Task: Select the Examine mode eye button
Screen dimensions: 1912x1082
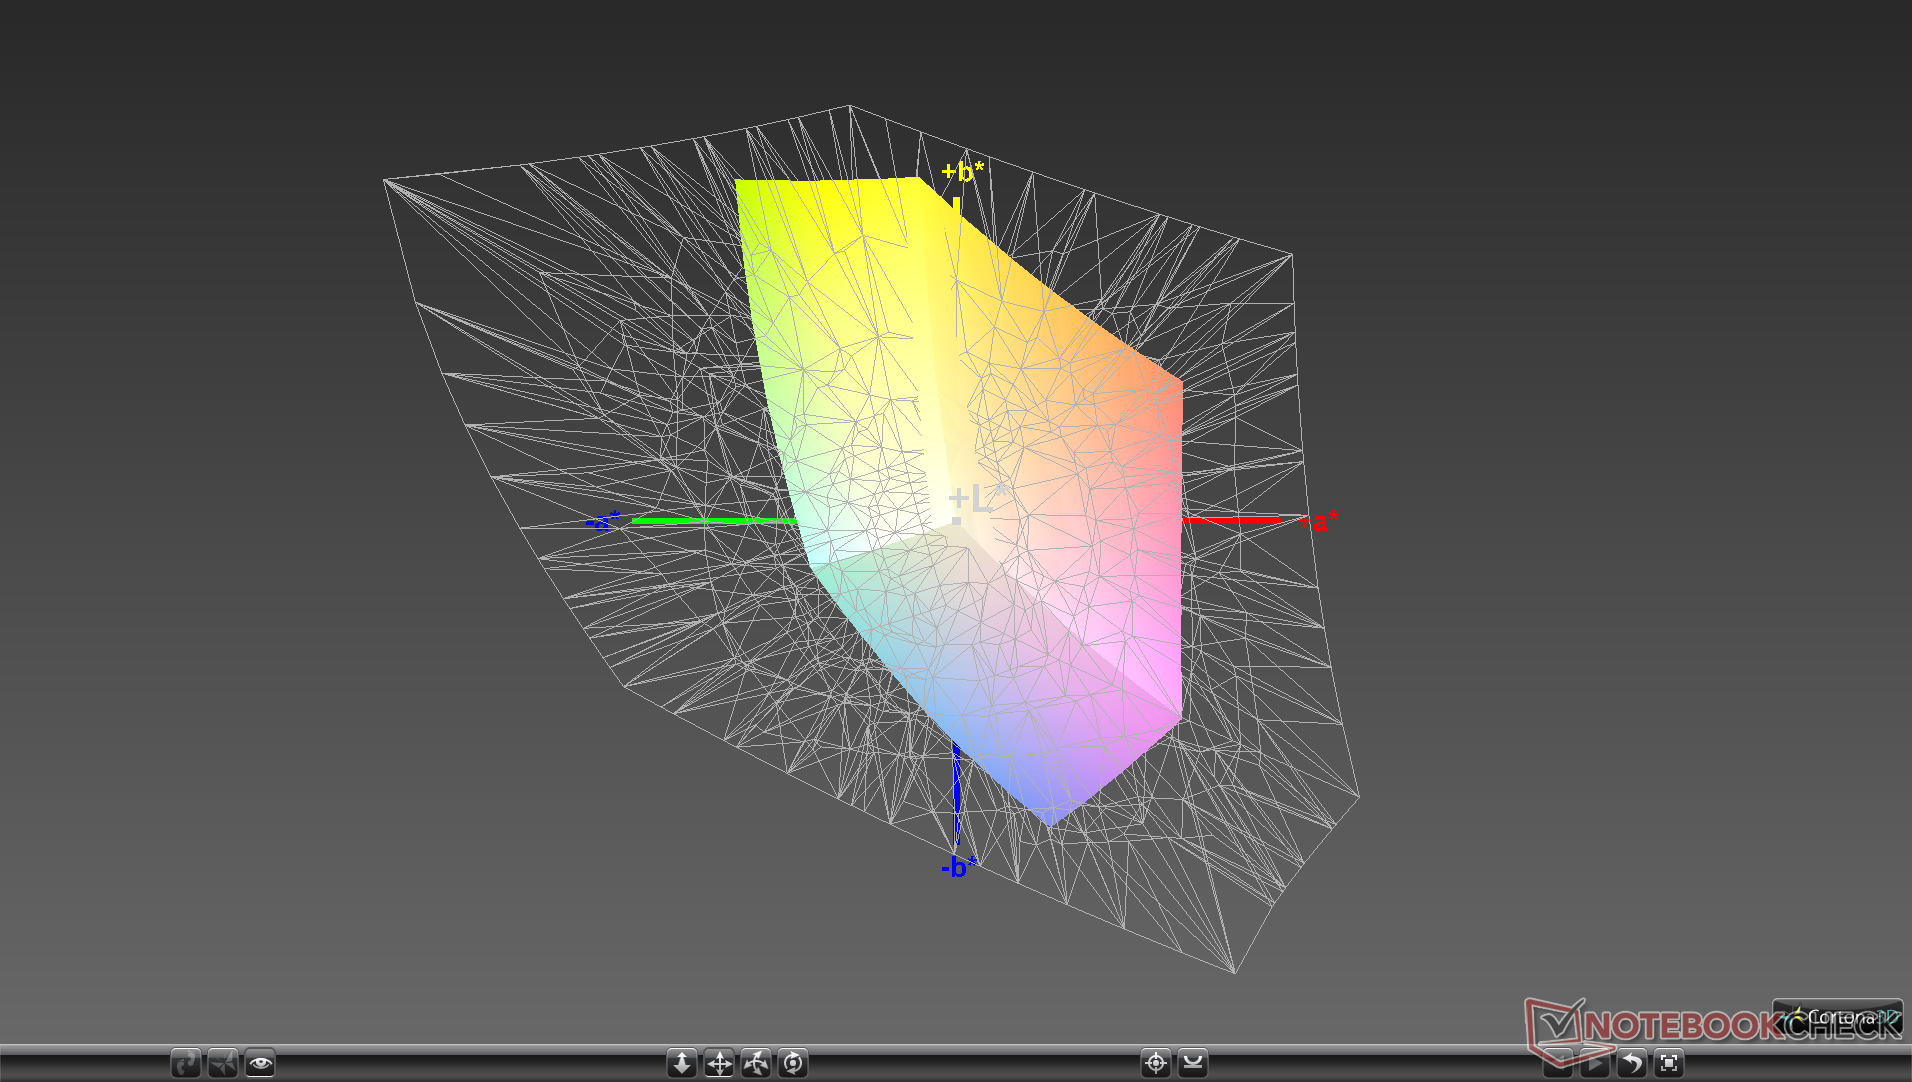Action: tap(260, 1063)
